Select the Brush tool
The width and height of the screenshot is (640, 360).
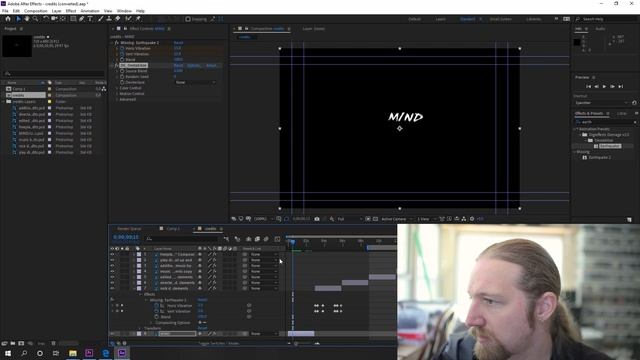[x=100, y=19]
